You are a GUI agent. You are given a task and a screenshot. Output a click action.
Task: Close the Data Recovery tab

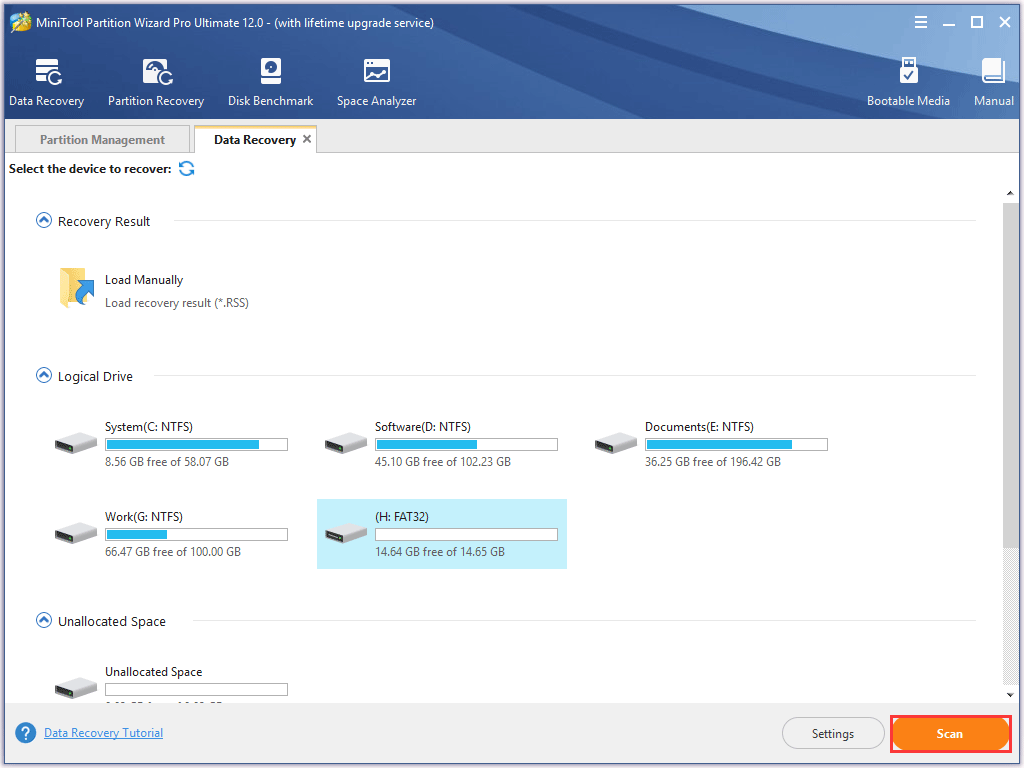coord(307,139)
